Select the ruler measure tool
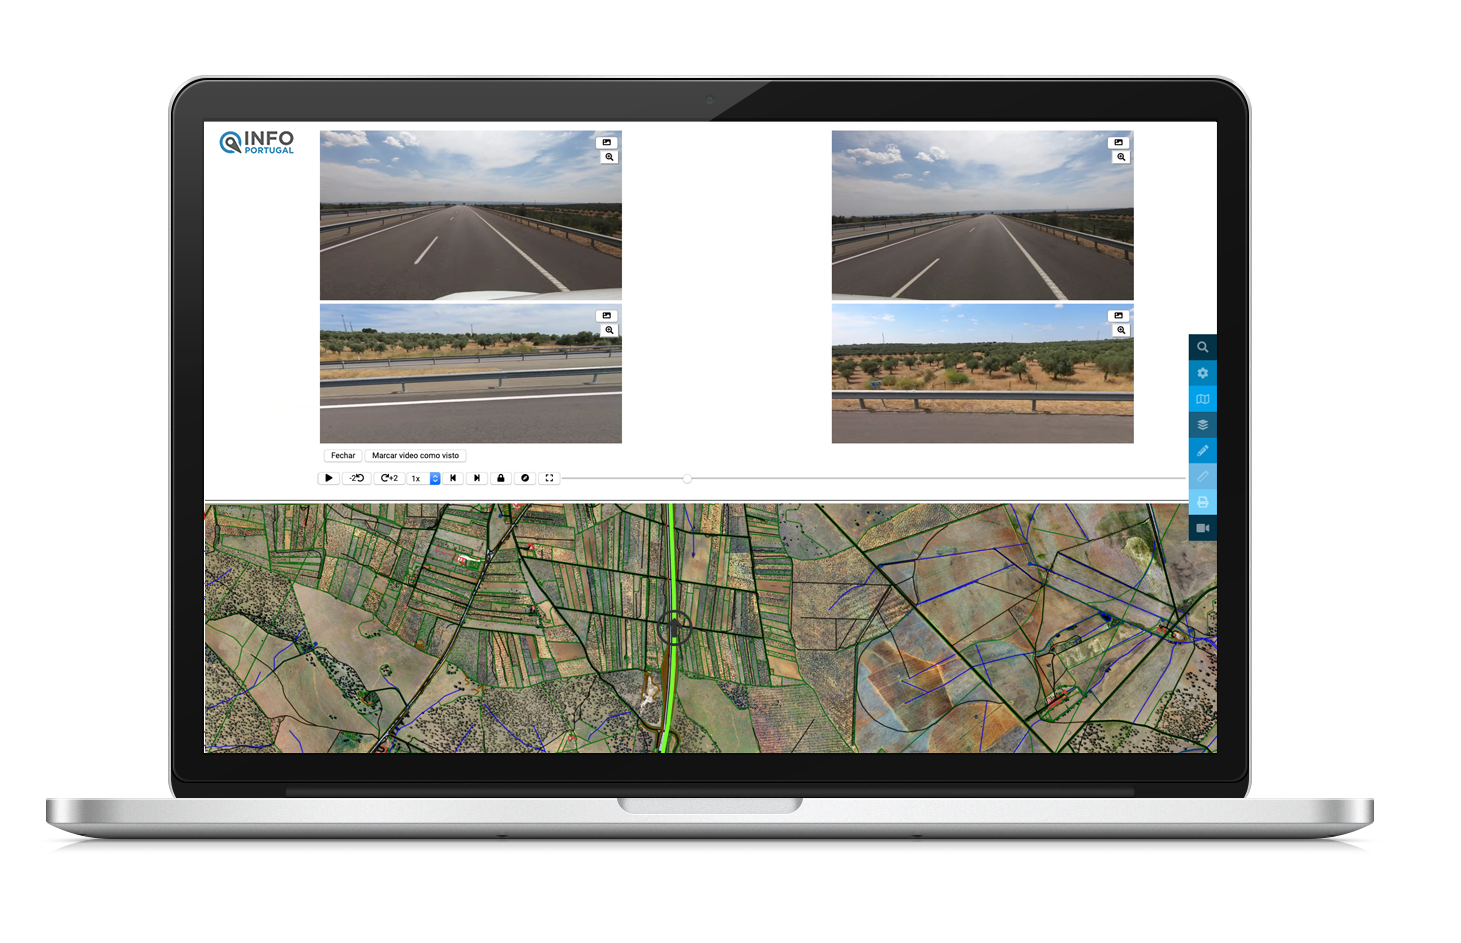The image size is (1461, 943). 1202,476
